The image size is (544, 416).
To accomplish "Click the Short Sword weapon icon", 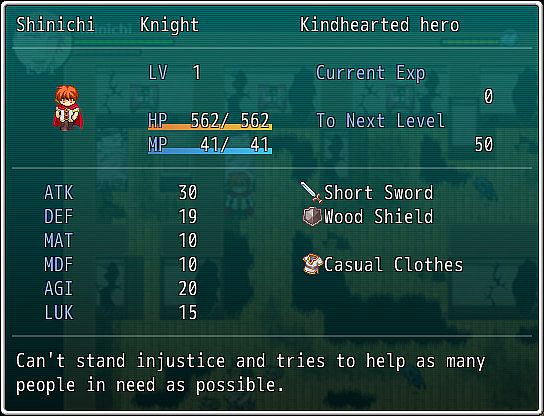I will pos(311,192).
